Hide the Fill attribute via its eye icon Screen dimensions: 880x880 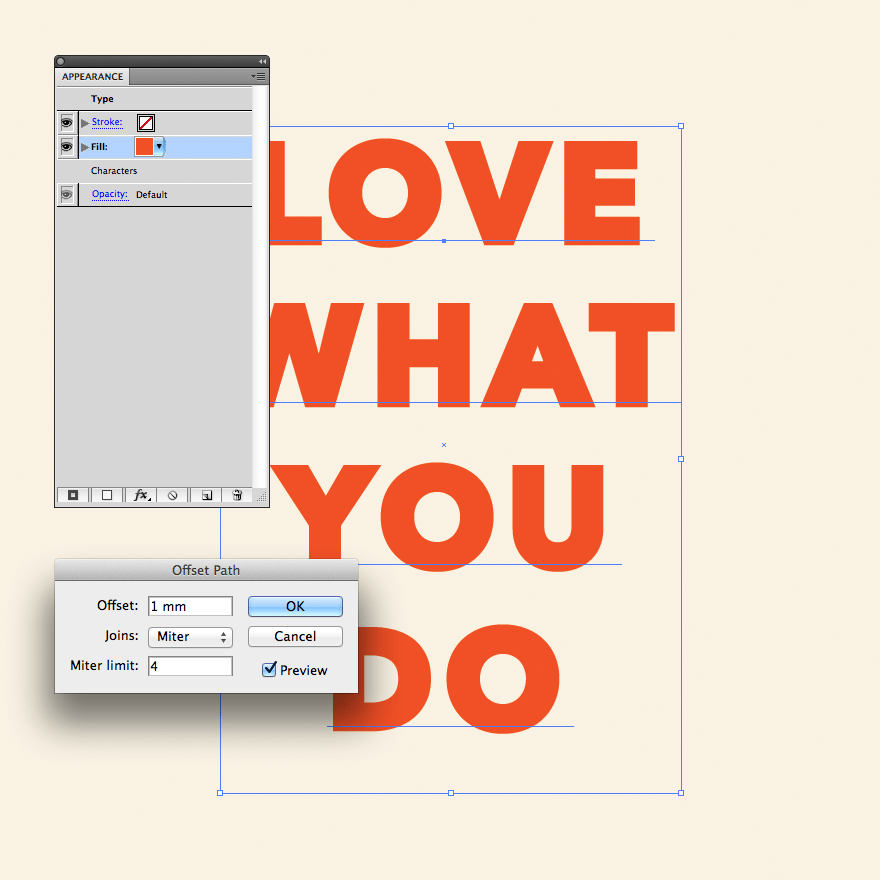pos(66,146)
